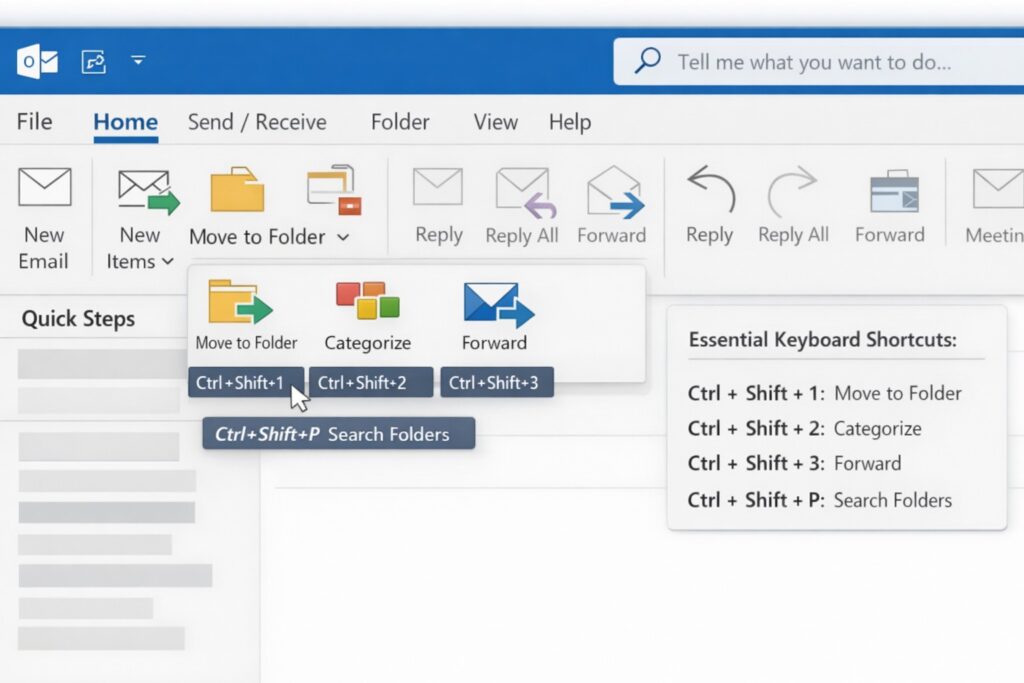Click the Quick Steps panel heading
The width and height of the screenshot is (1024, 683).
[x=79, y=318]
